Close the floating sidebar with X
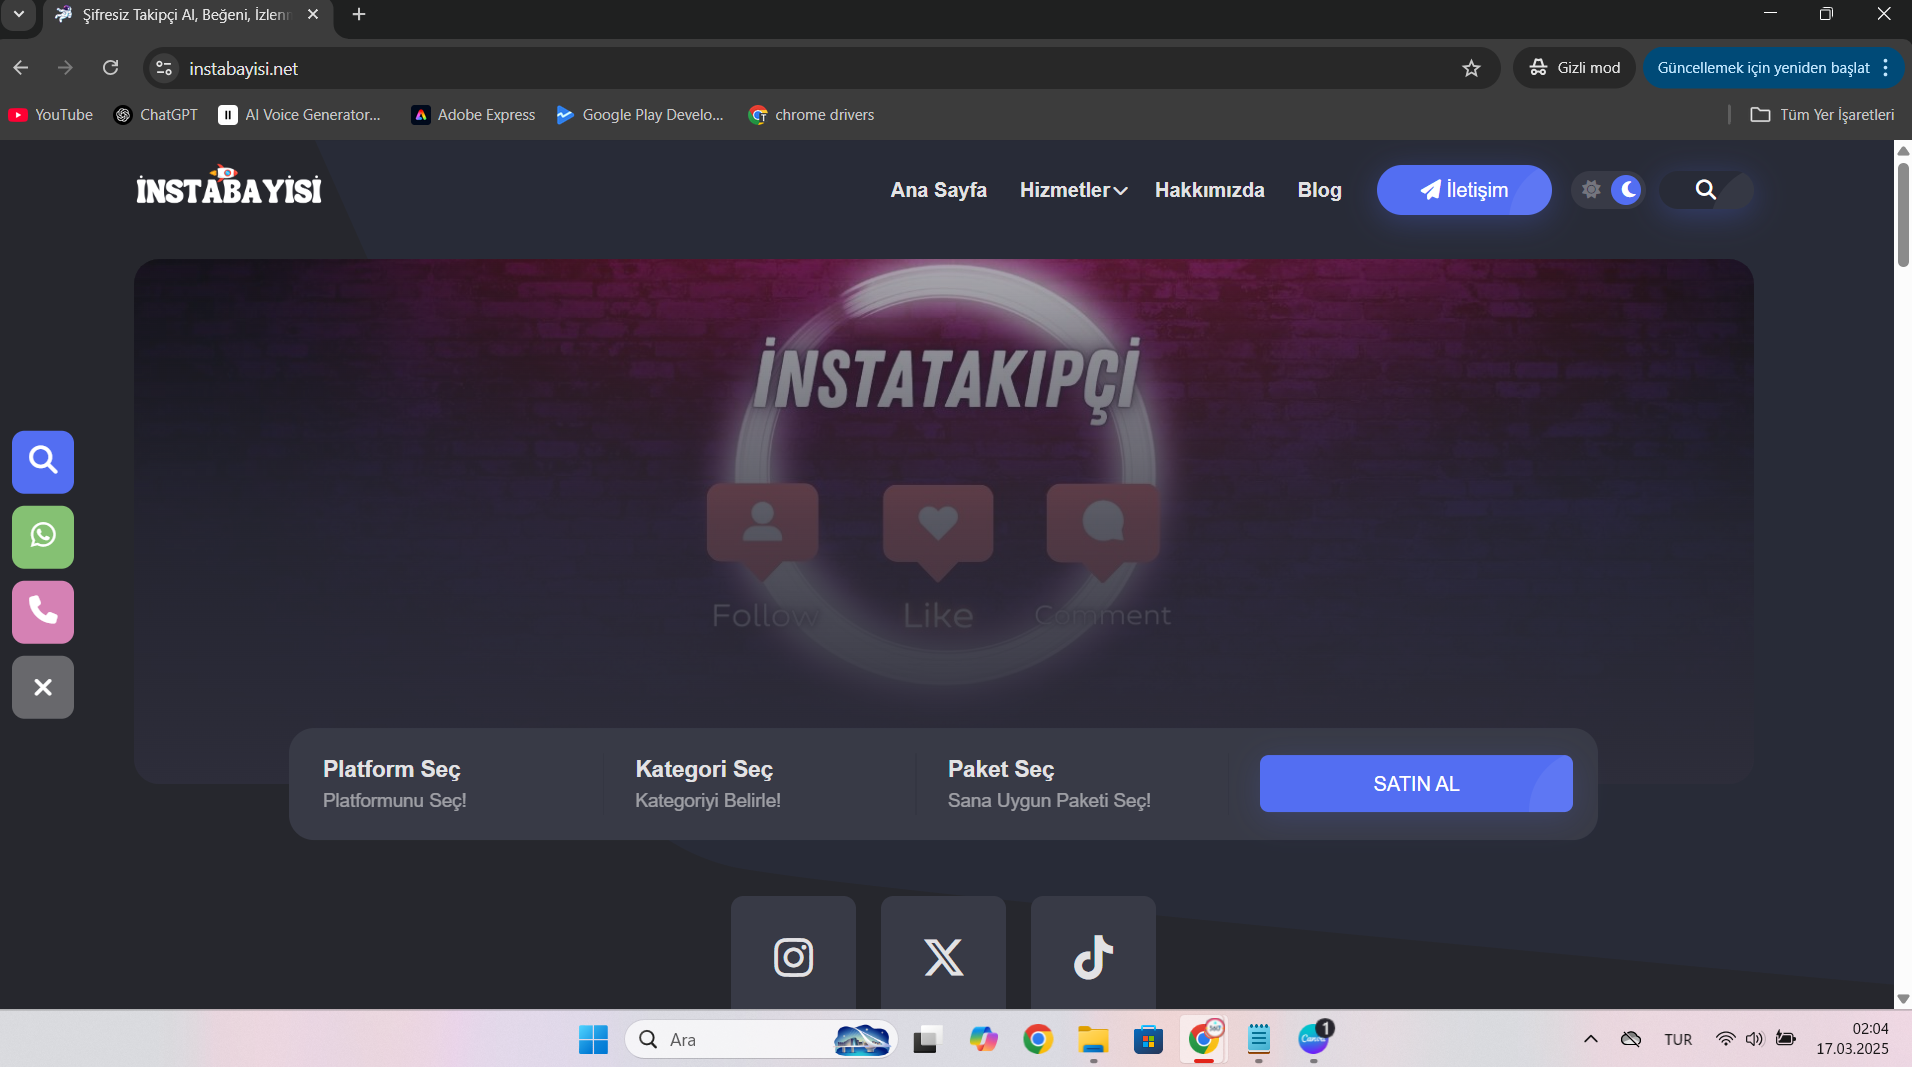The width and height of the screenshot is (1912, 1067). pyautogui.click(x=43, y=687)
